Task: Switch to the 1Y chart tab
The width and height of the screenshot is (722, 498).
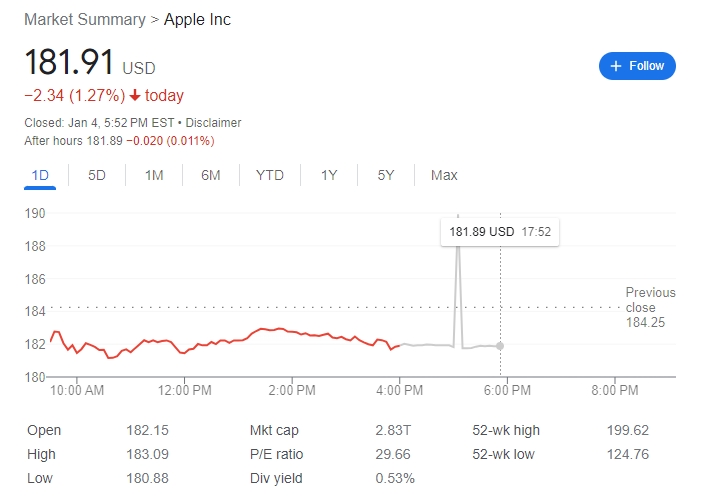Action: 329,175
